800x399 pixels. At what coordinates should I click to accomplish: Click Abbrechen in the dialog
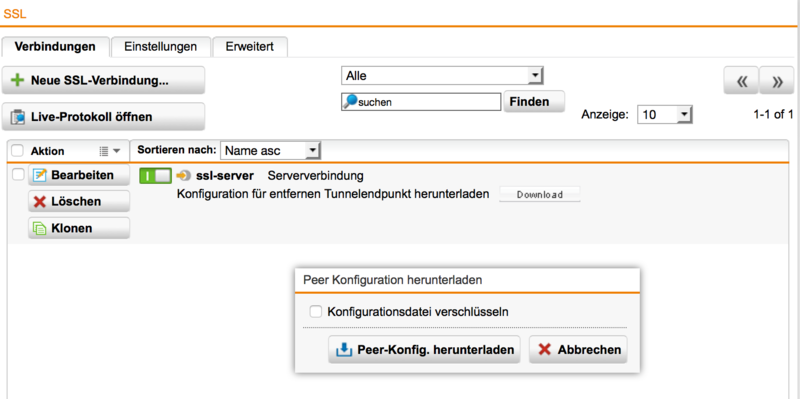tap(578, 350)
